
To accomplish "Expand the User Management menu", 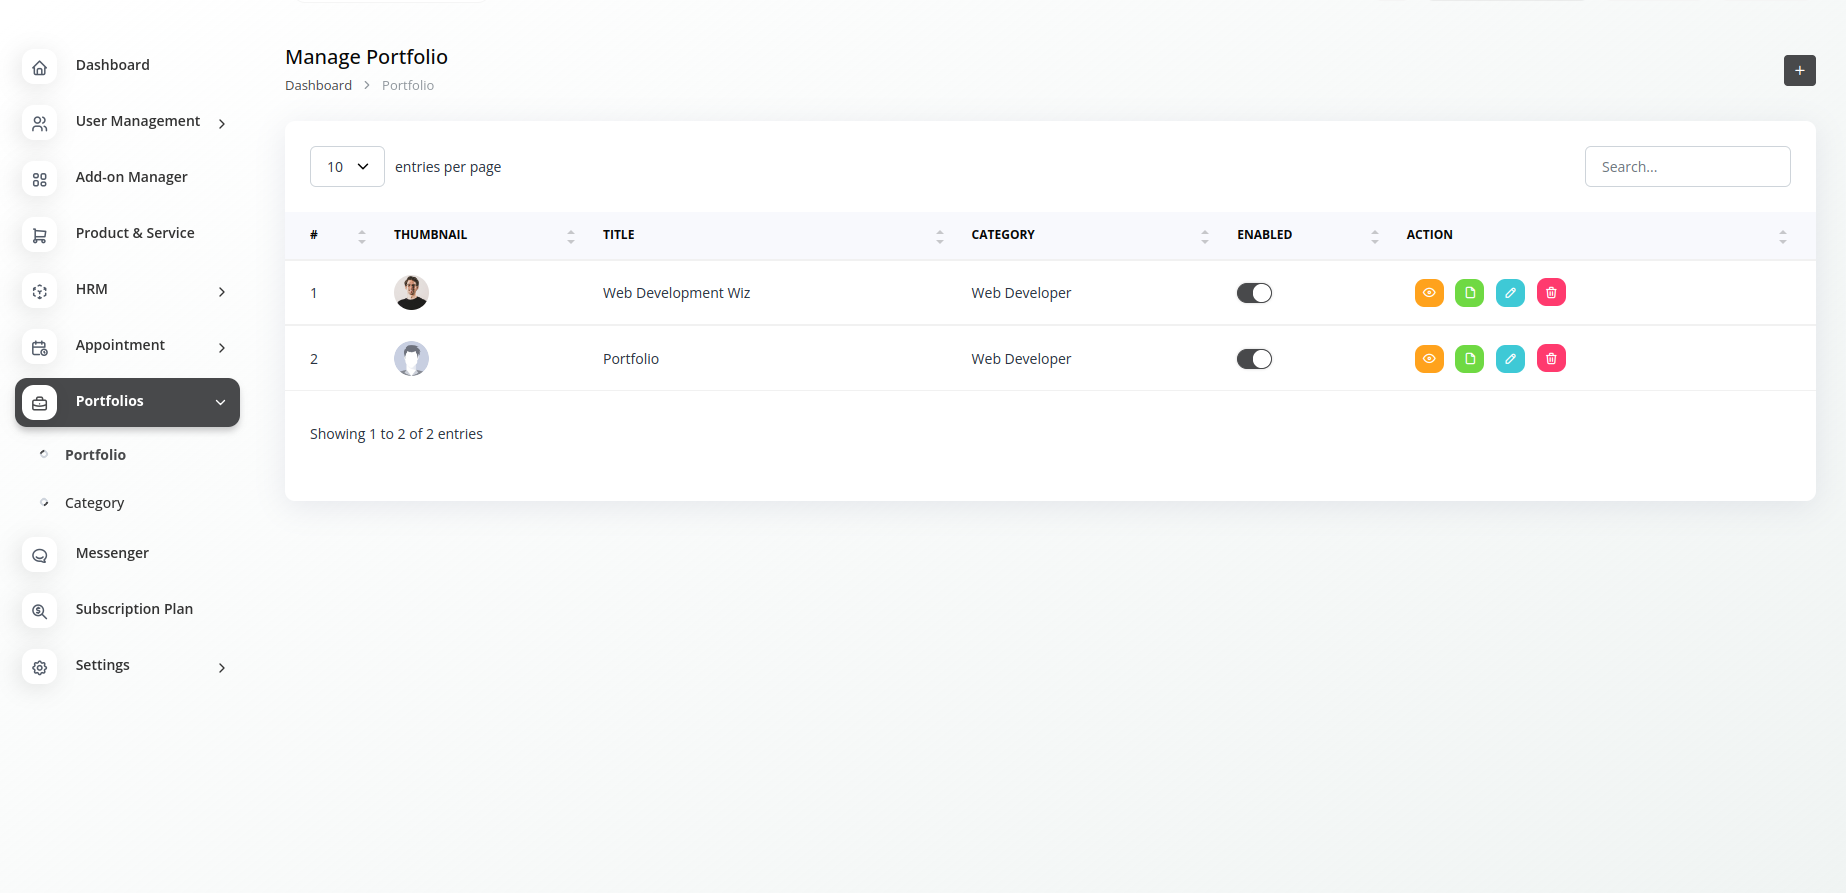I will (x=138, y=122).
